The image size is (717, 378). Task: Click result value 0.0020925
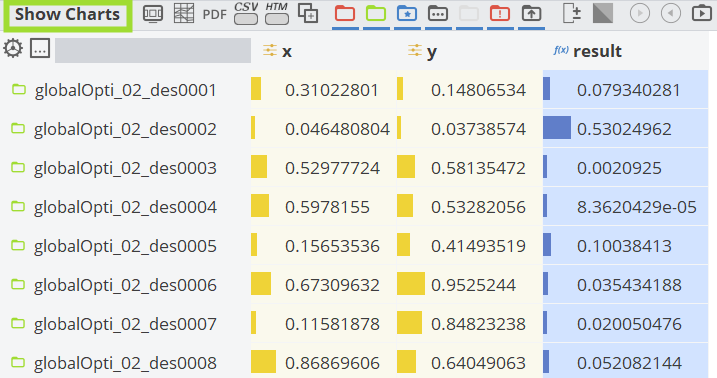619,168
